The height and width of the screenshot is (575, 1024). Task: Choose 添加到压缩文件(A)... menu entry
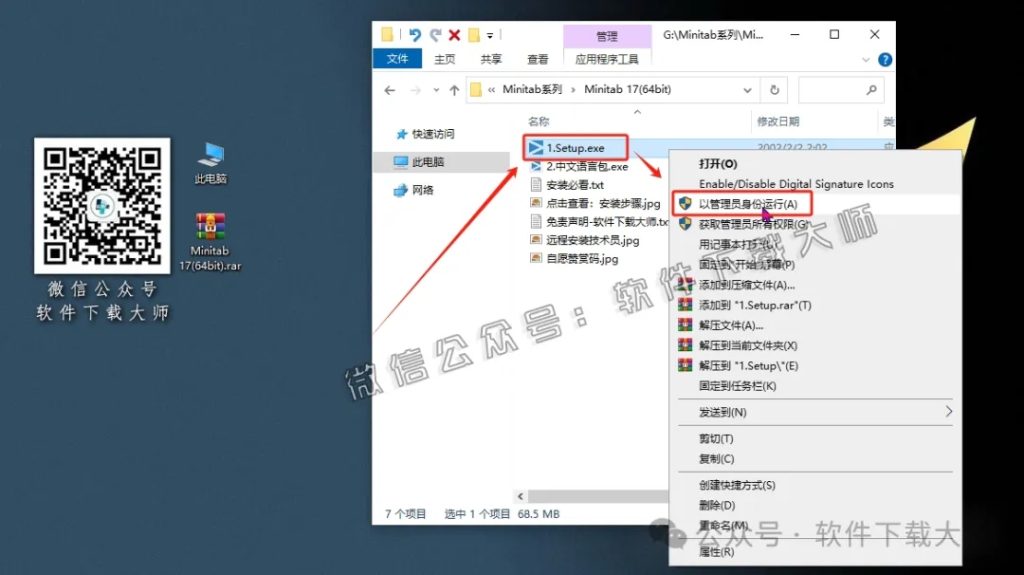point(746,285)
